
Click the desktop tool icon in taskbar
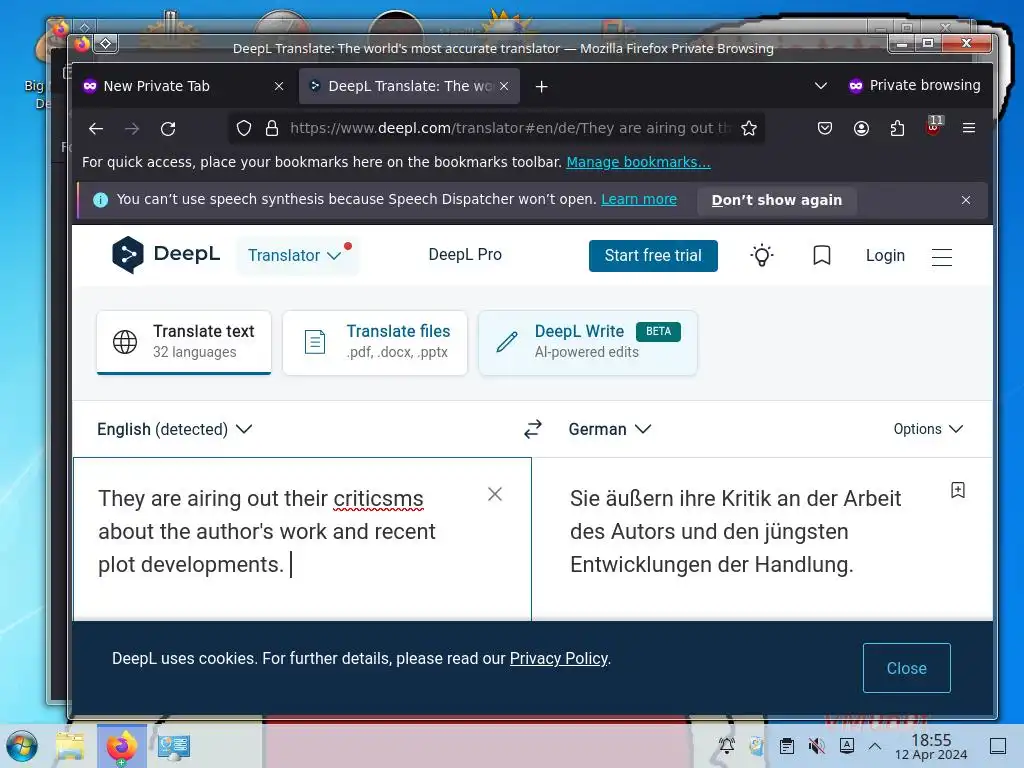click(173, 746)
